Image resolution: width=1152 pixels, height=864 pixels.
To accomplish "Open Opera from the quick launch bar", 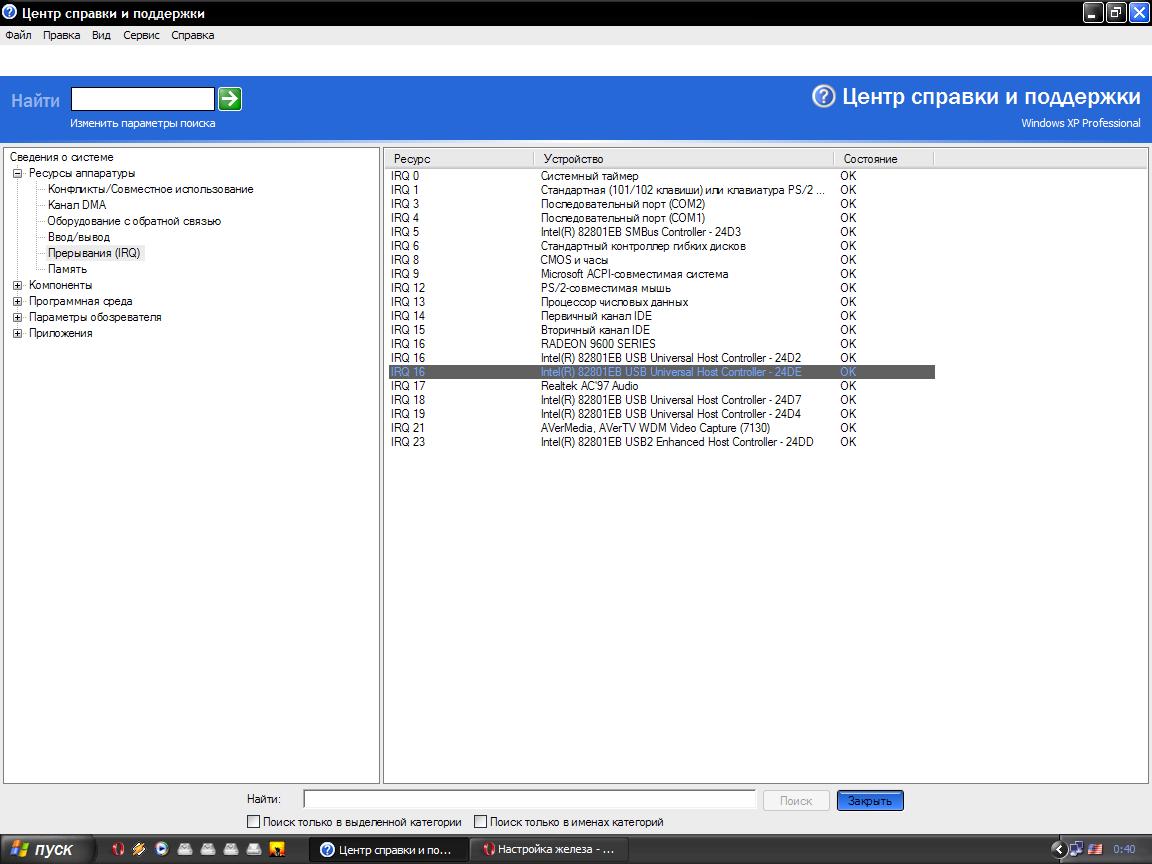I will 118,849.
